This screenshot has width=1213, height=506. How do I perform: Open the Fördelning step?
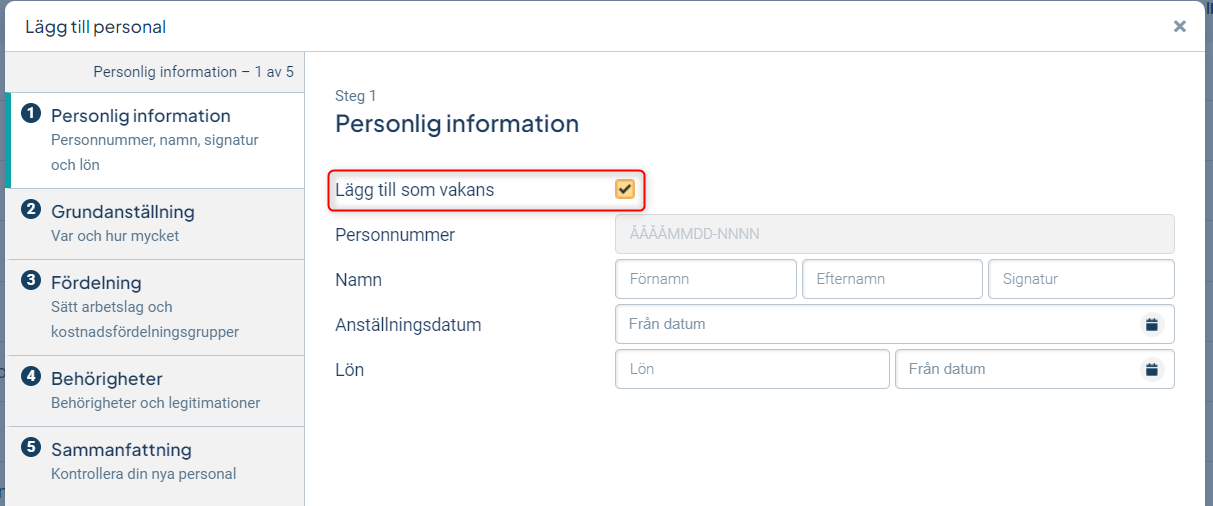tap(155, 307)
